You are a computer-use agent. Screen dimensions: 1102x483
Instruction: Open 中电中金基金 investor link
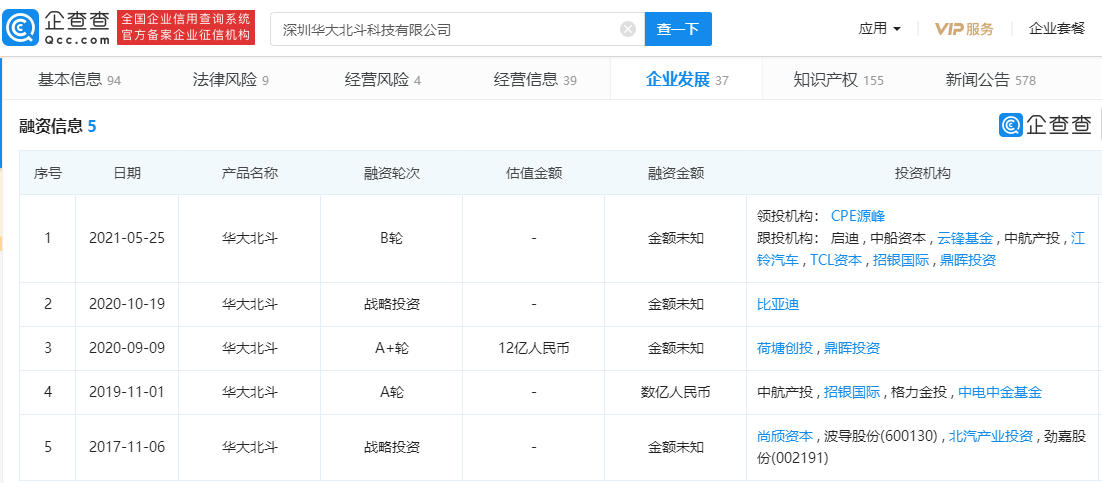[x=1000, y=392]
